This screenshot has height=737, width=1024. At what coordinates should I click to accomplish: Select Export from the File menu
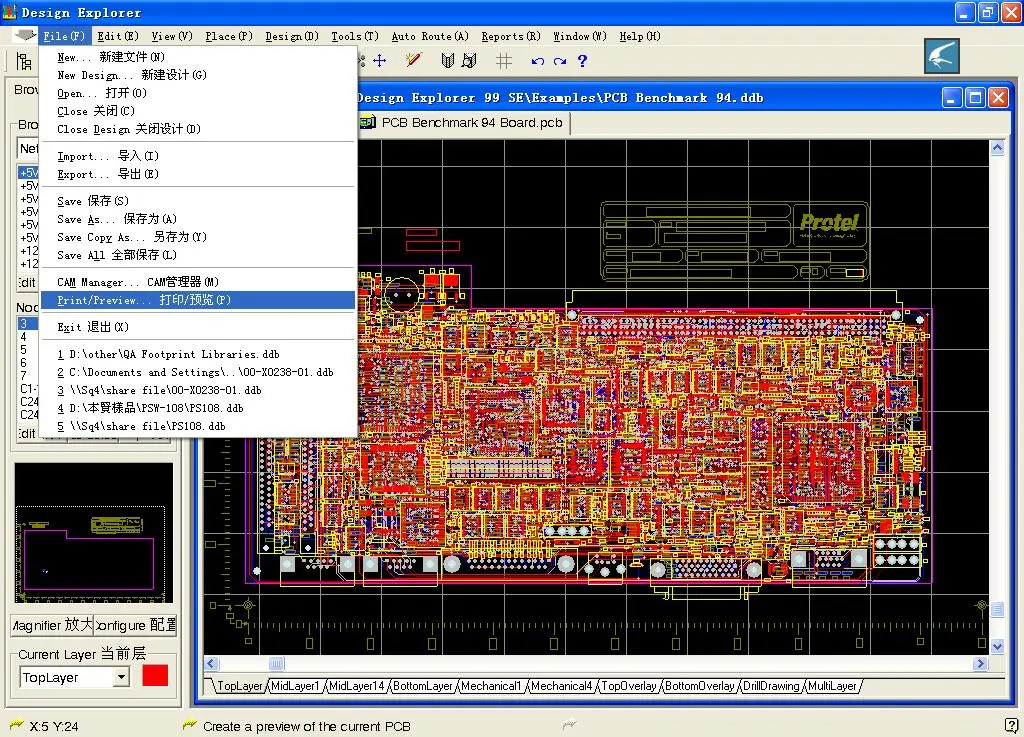pyautogui.click(x=197, y=174)
